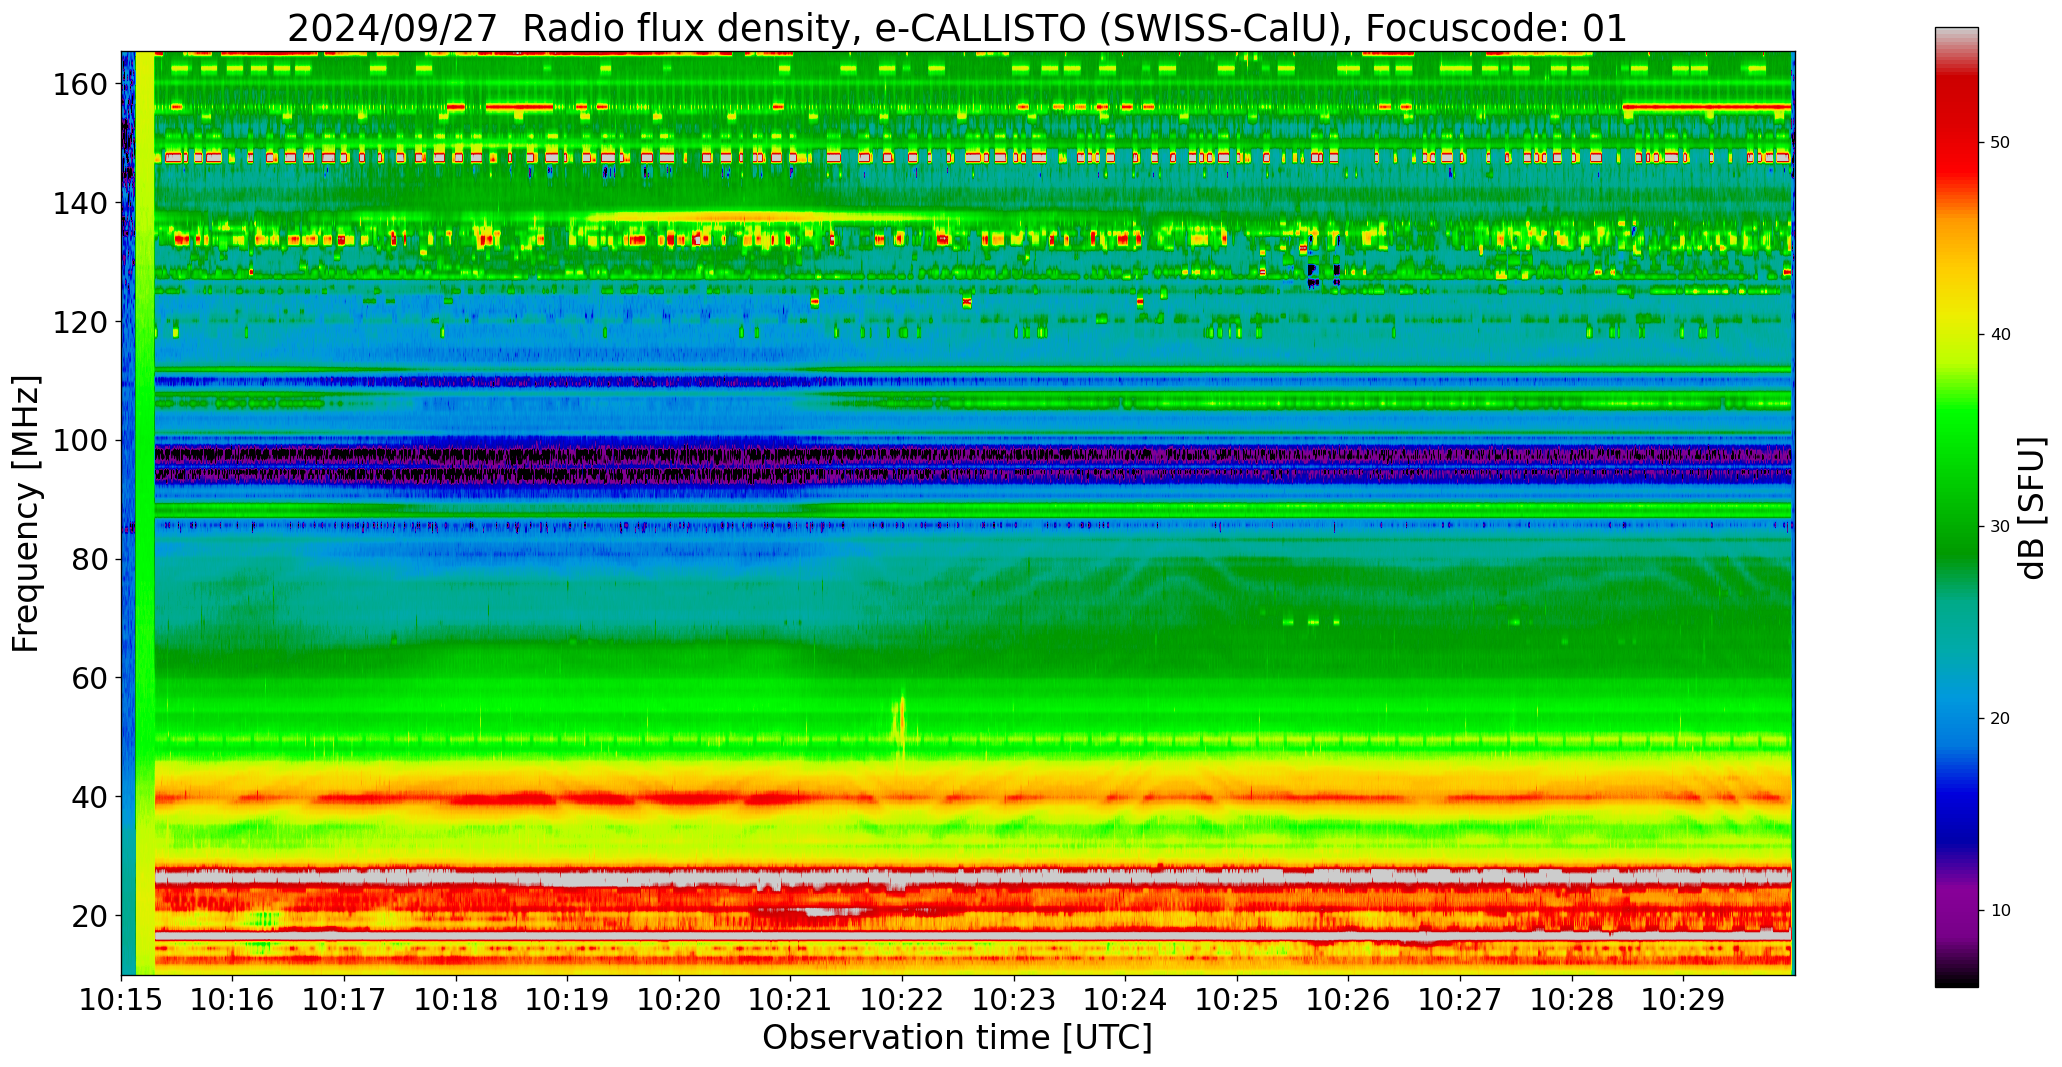Click the 10:17 time tick label
This screenshot has width=2062, height=1067.
click(x=344, y=999)
